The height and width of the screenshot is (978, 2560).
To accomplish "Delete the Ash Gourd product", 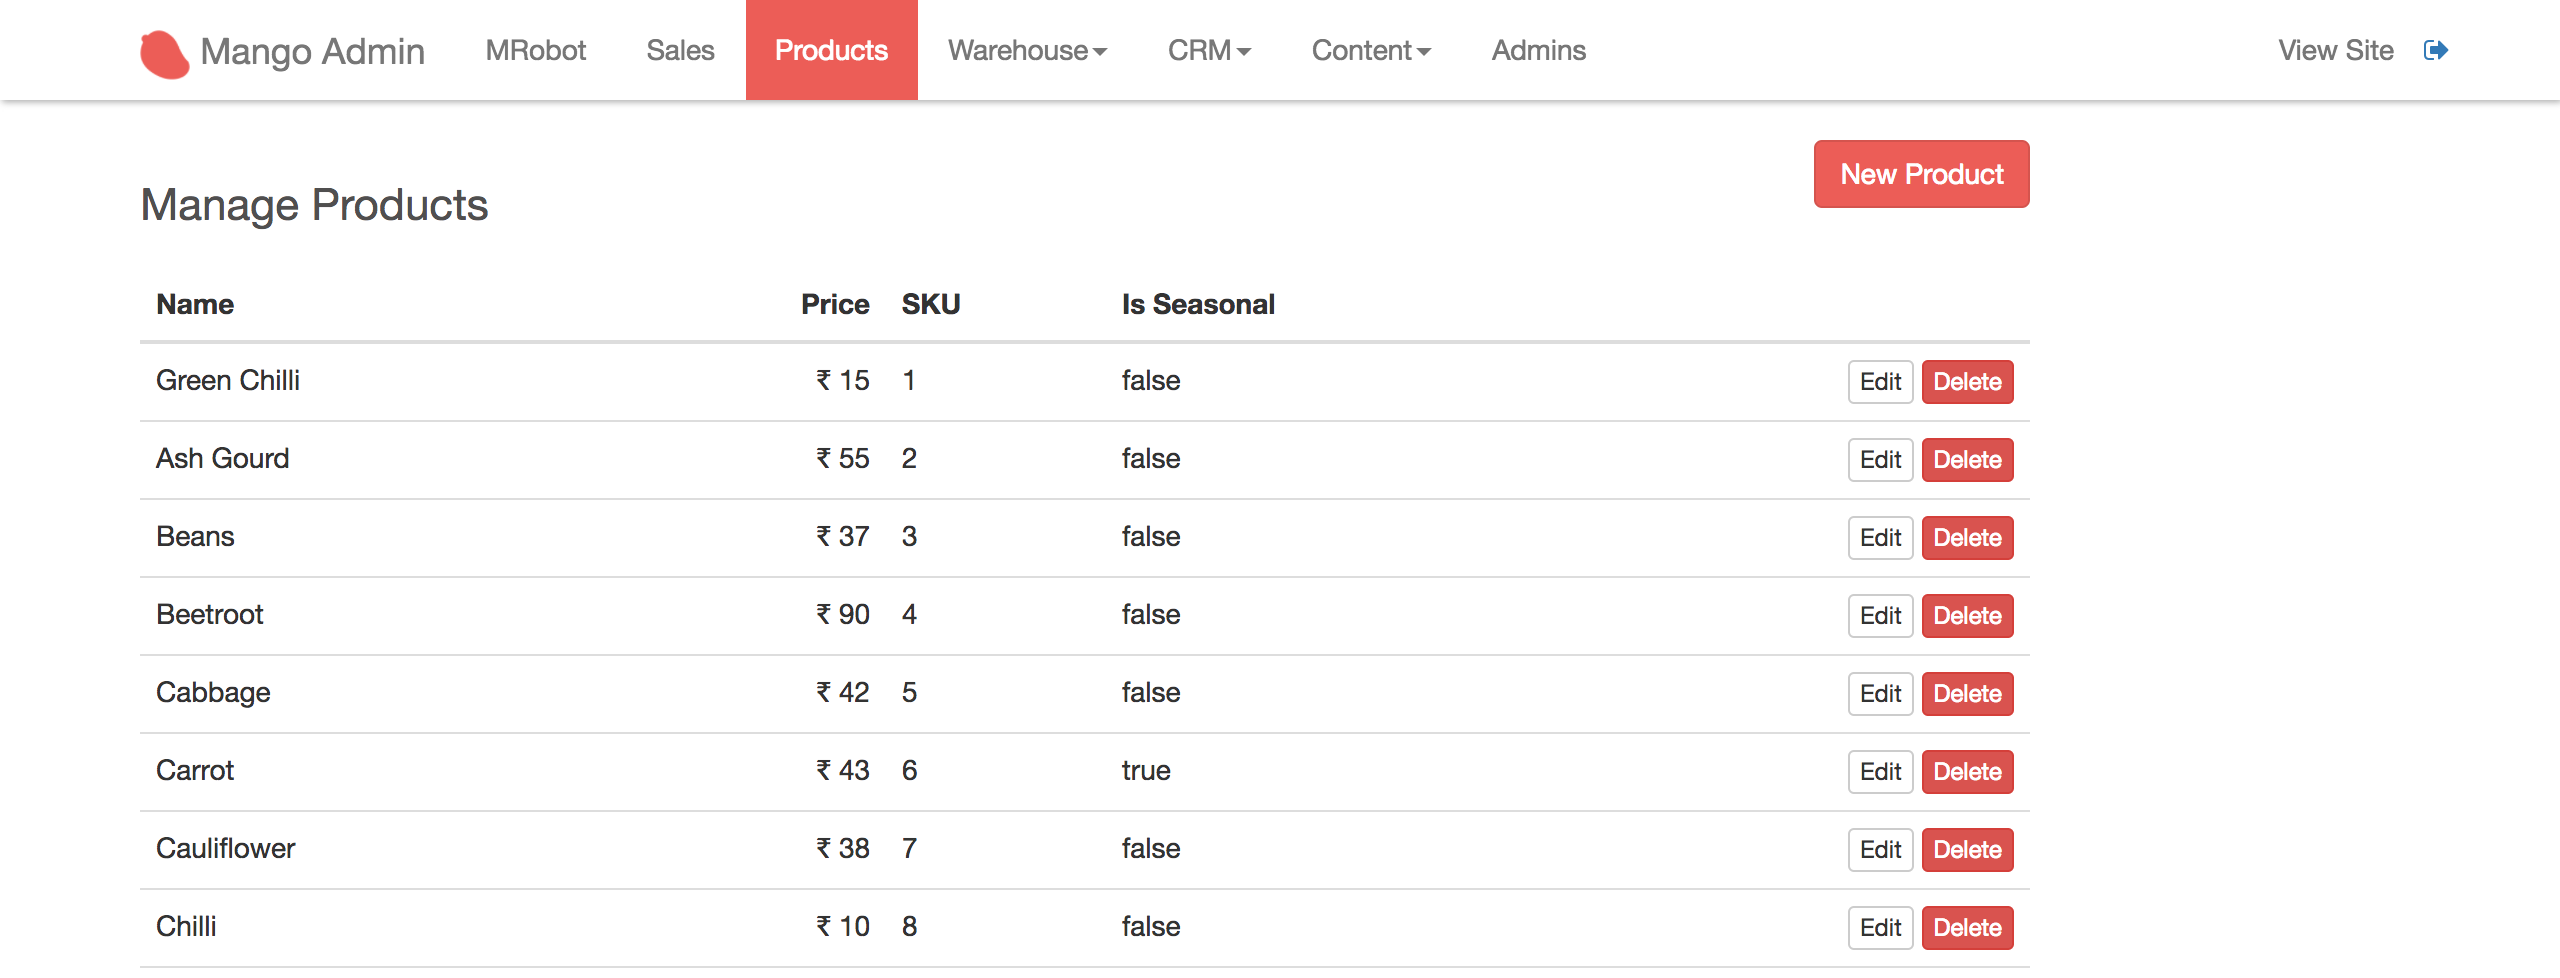I will pyautogui.click(x=1967, y=460).
